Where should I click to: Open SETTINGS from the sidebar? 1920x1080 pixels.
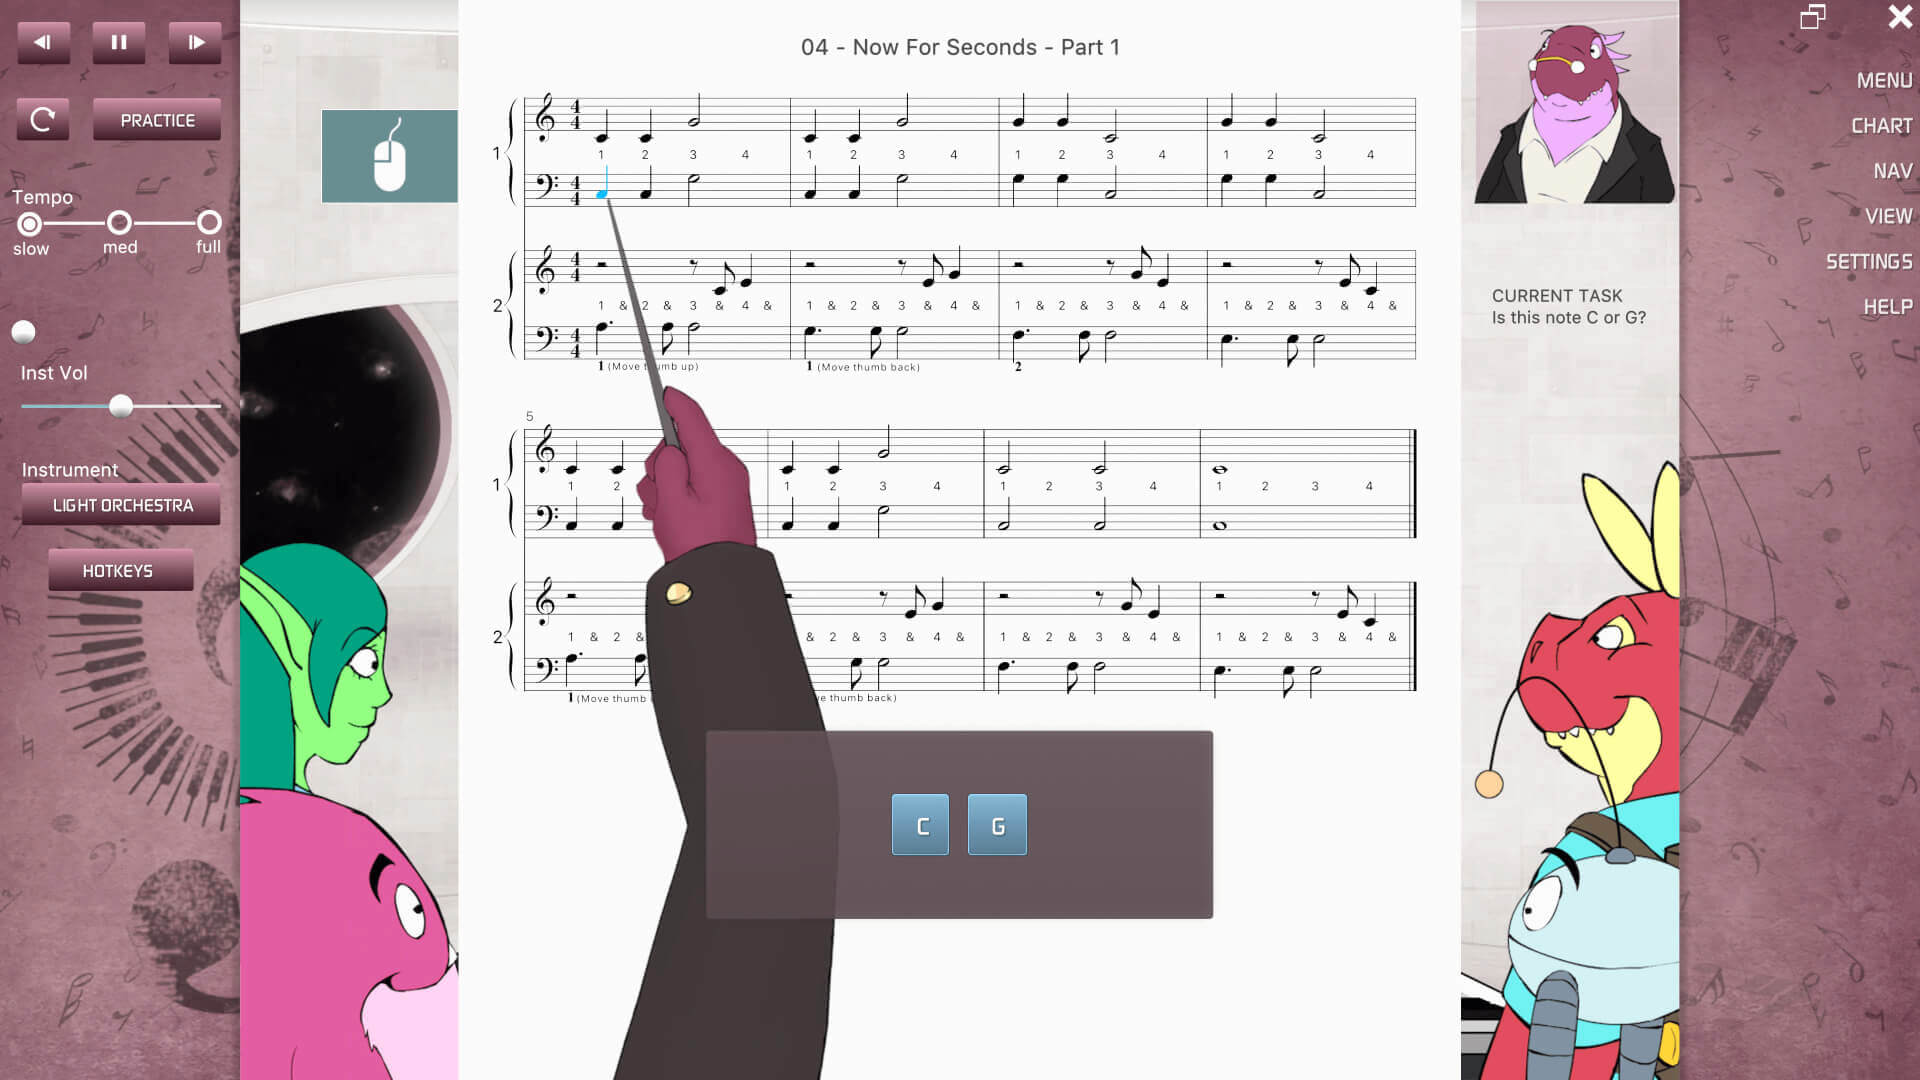coord(1869,261)
